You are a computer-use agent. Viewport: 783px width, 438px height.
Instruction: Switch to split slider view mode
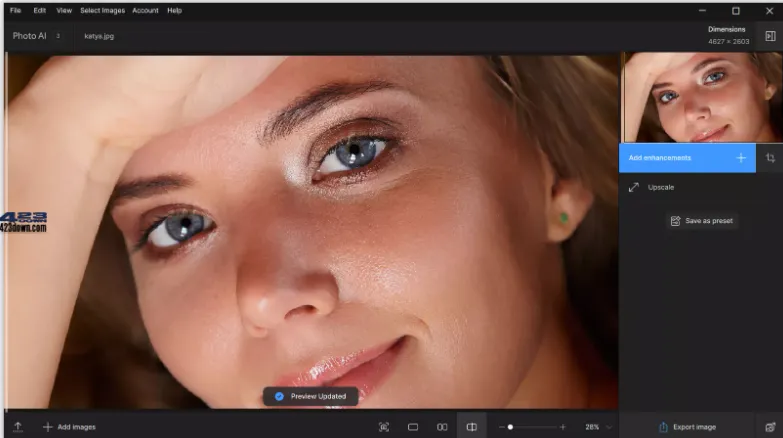(471, 427)
